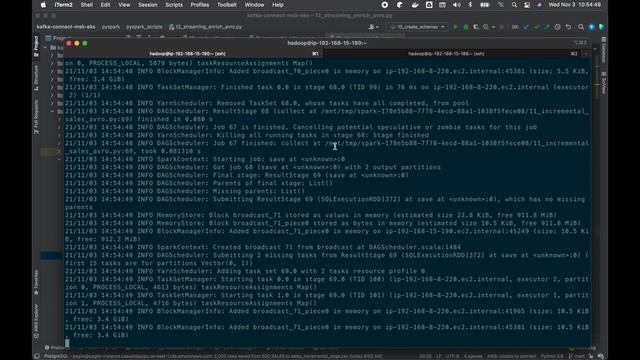Image resolution: width=640 pixels, height=360 pixels.
Task: Click the blue IDE update icon
Action: pos(591,27)
